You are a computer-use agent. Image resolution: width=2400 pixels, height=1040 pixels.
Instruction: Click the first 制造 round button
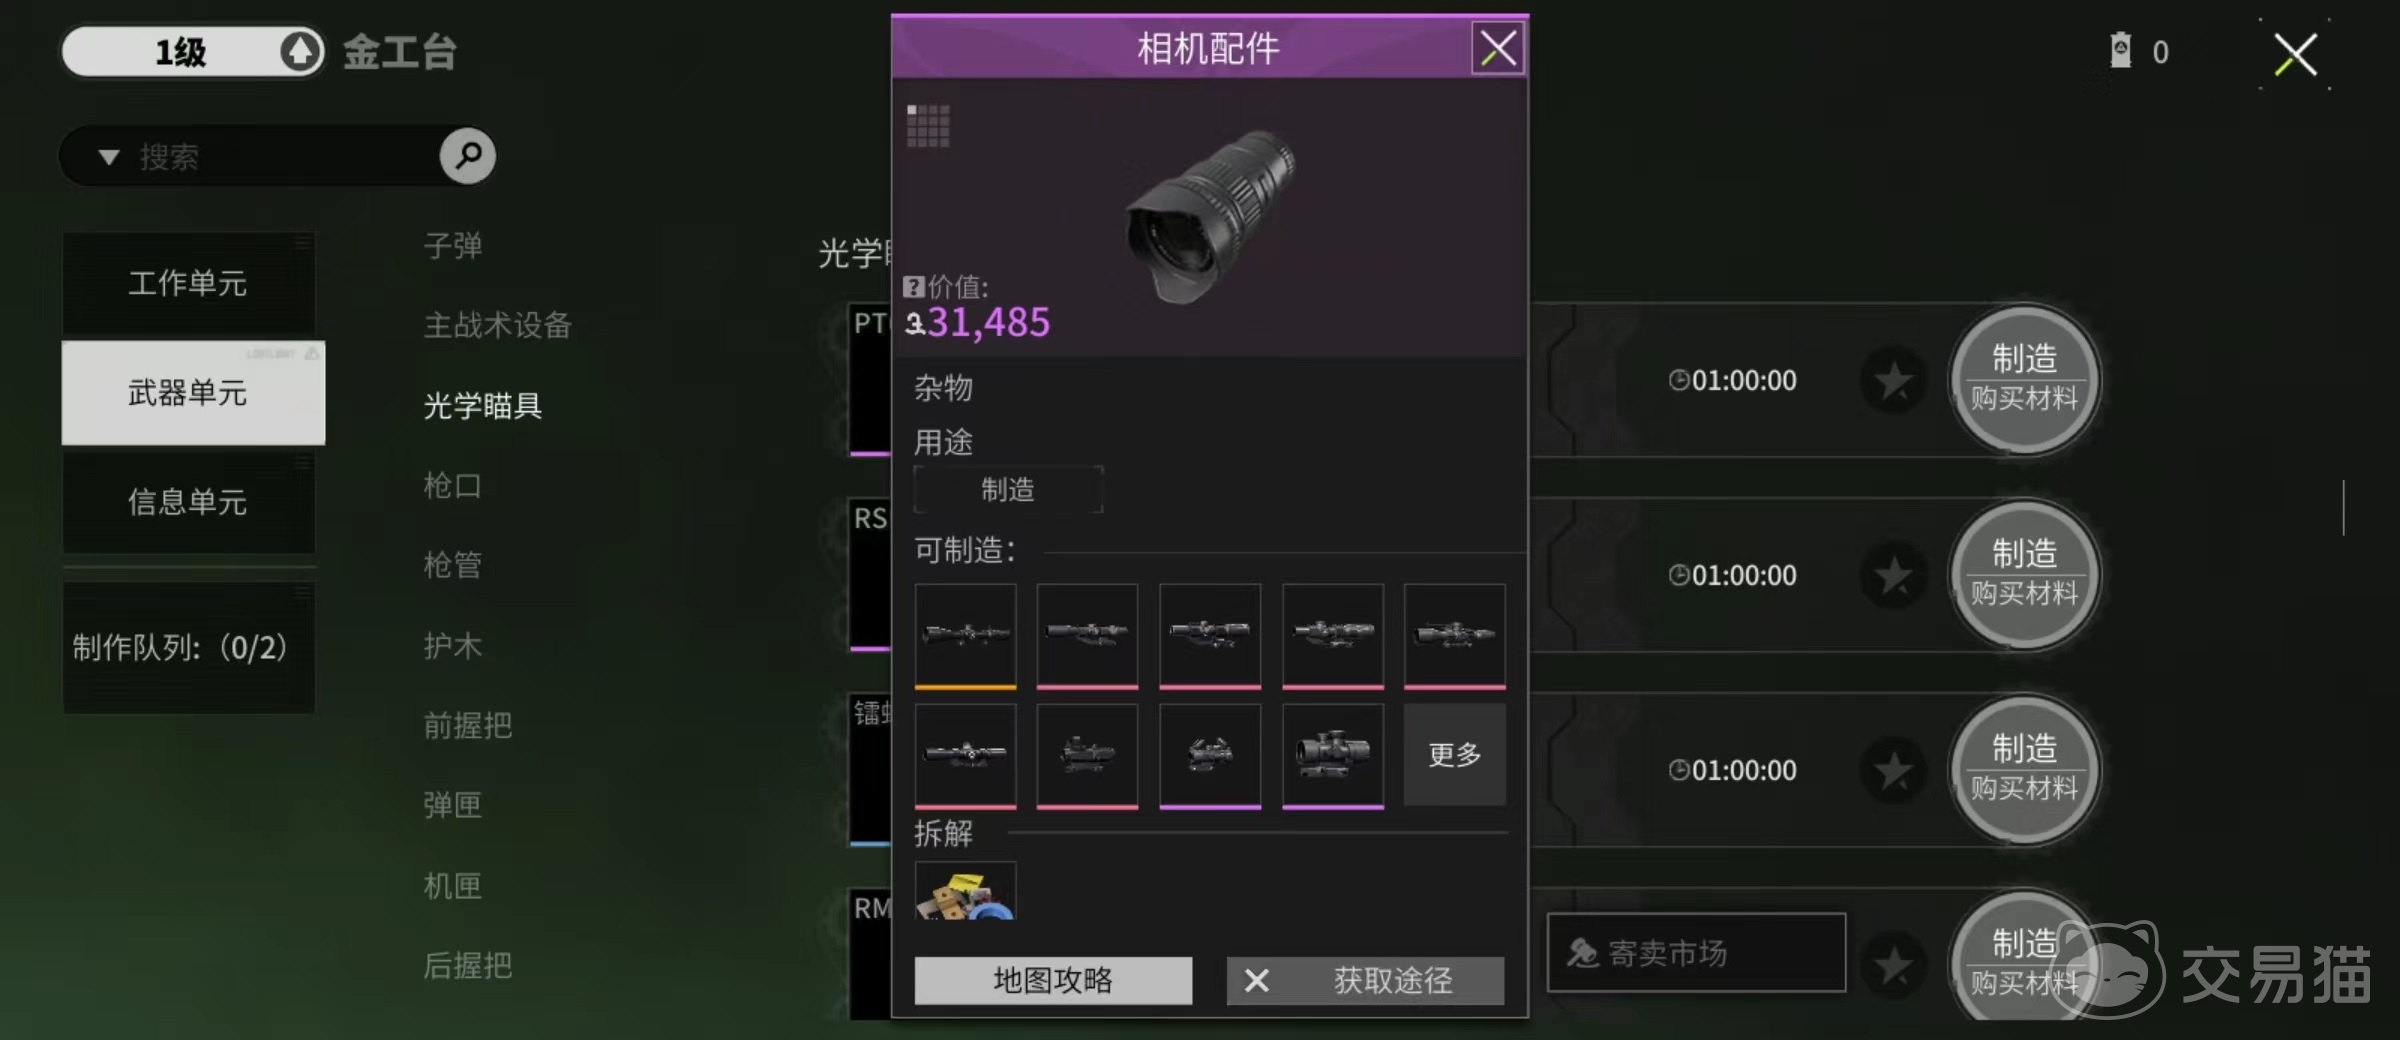click(2024, 378)
